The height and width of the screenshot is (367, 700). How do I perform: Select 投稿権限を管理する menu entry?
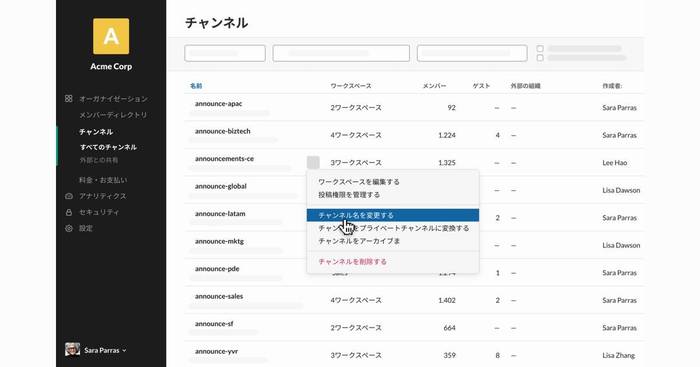click(349, 195)
